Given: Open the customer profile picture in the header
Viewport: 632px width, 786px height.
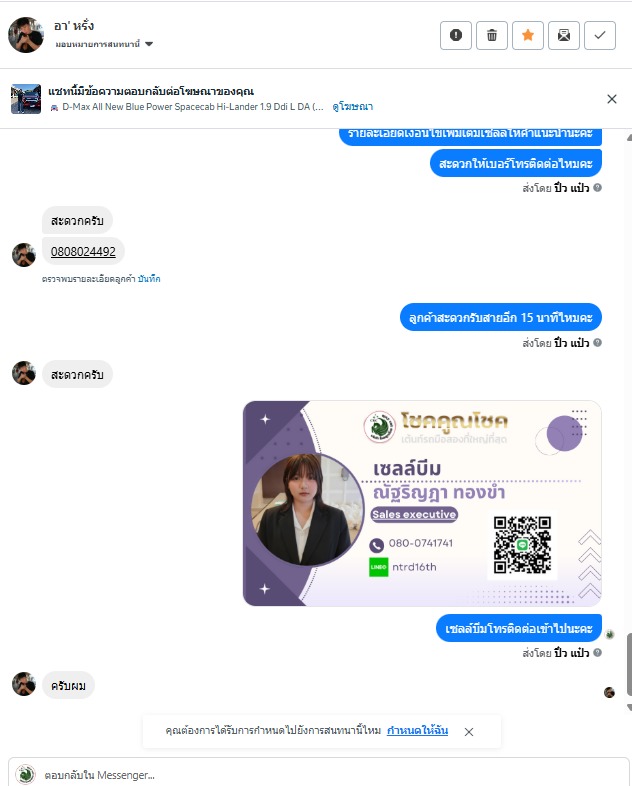Looking at the screenshot, I should pyautogui.click(x=26, y=35).
